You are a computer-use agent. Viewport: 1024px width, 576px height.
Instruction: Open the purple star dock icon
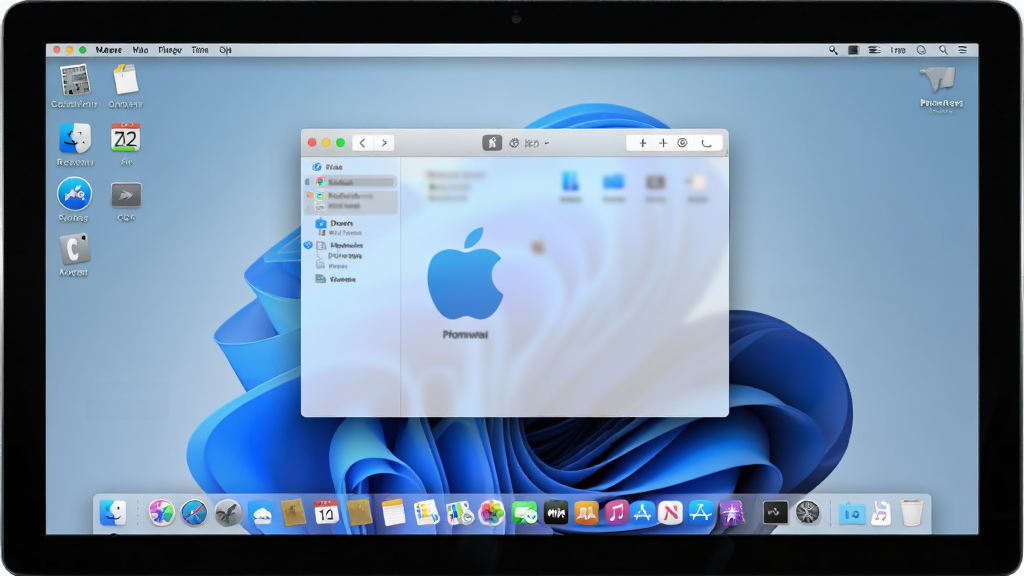(732, 513)
